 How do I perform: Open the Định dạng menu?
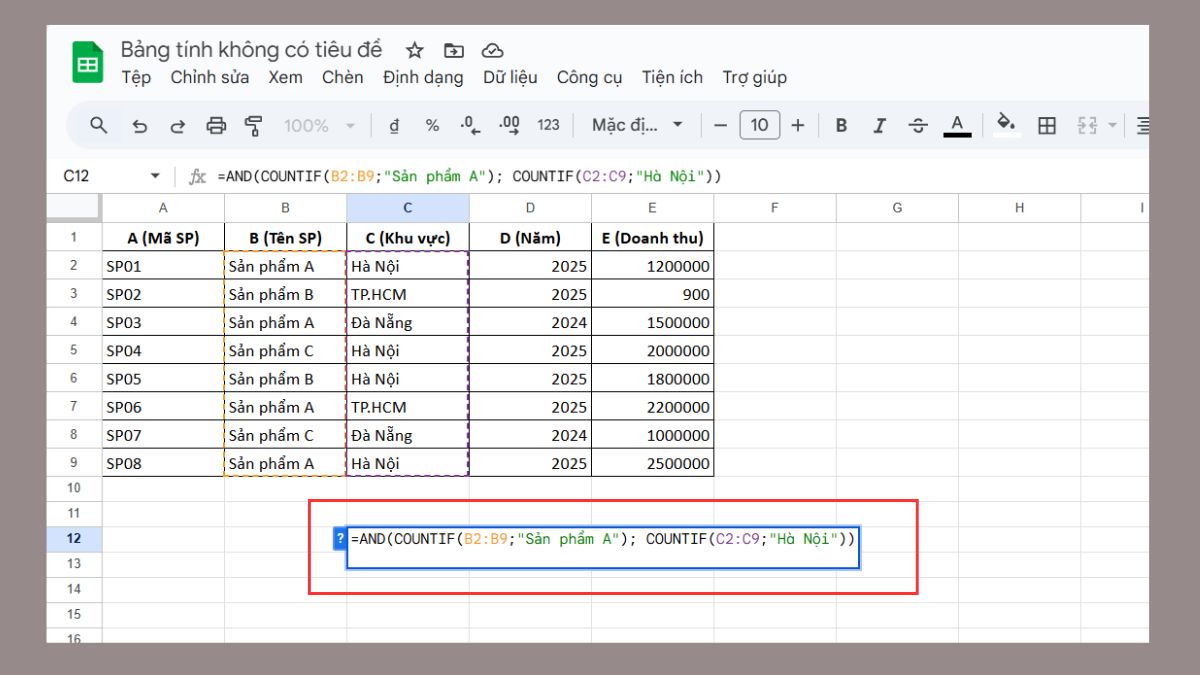(x=424, y=77)
